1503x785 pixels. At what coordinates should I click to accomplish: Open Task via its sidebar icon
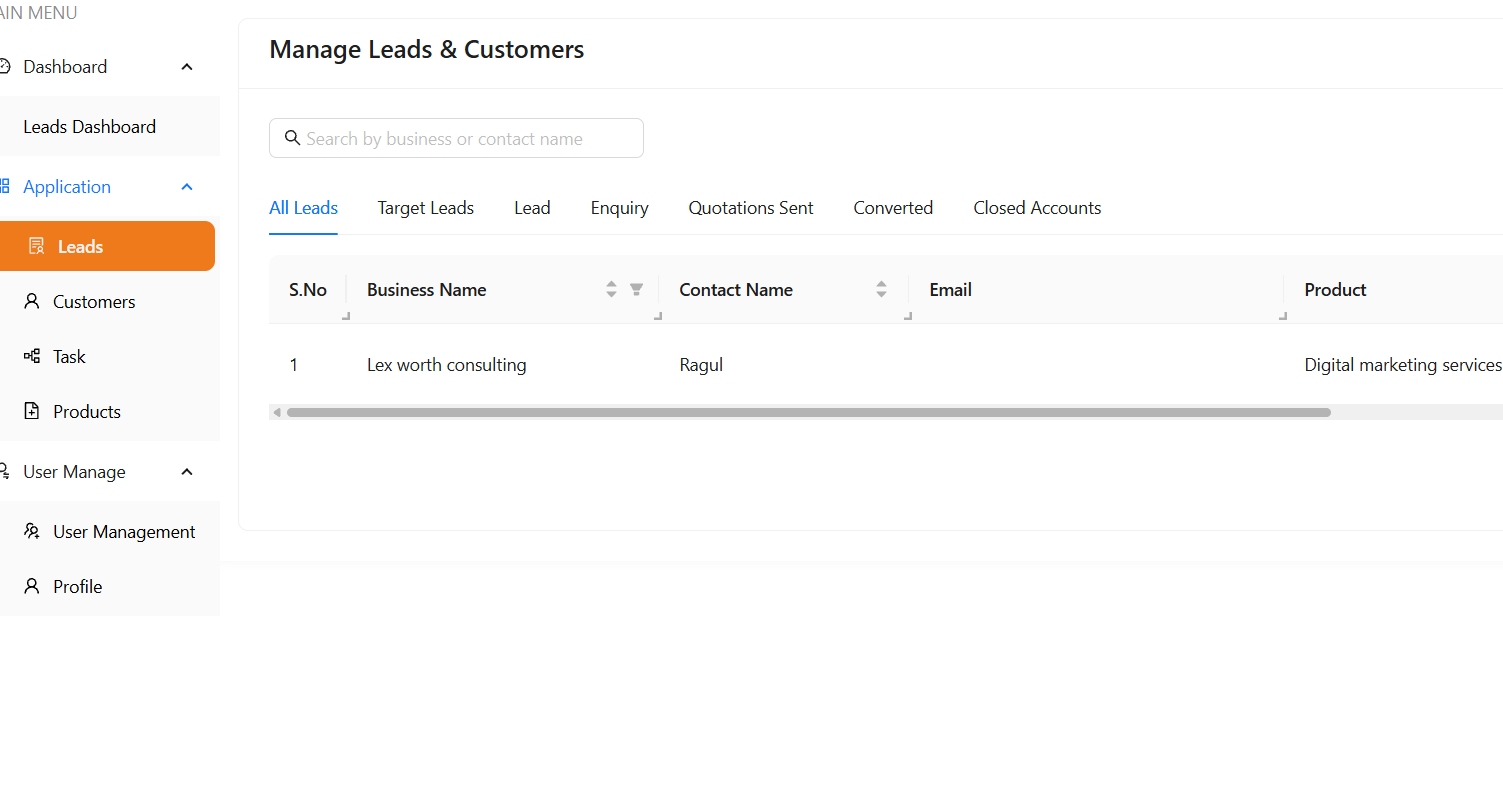pyautogui.click(x=31, y=356)
